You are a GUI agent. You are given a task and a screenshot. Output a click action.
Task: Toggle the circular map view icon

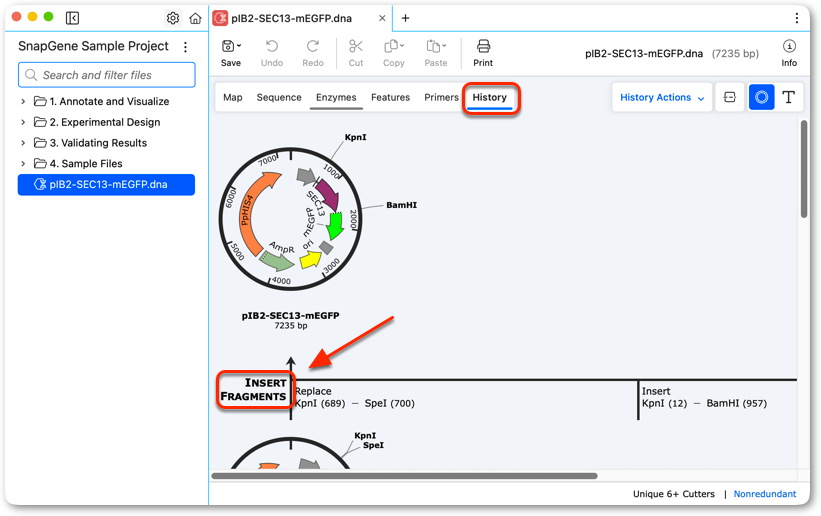761,97
